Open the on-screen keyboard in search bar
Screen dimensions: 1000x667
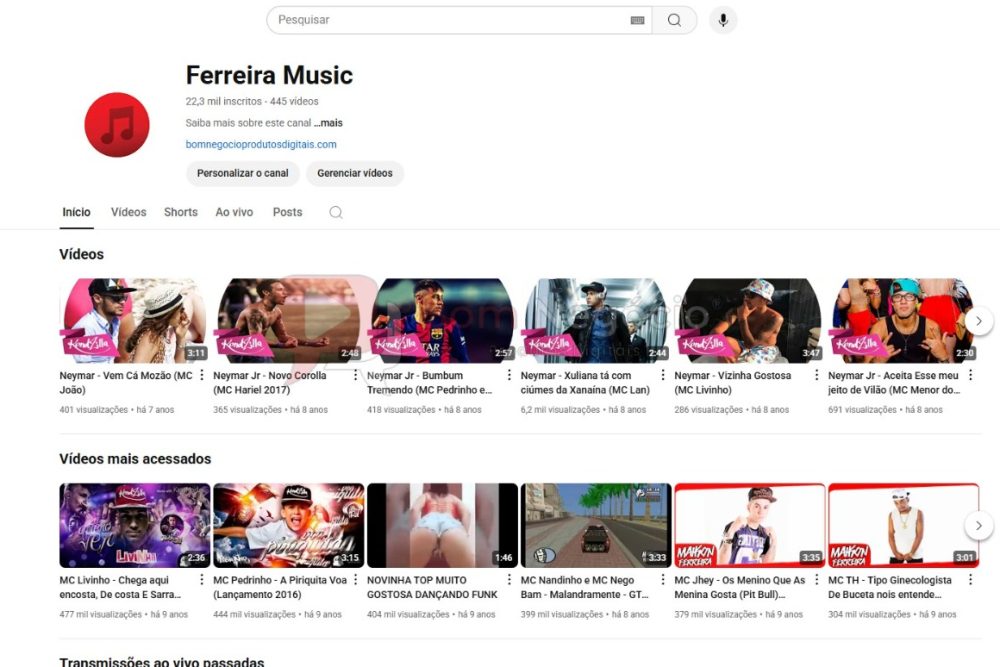(637, 20)
